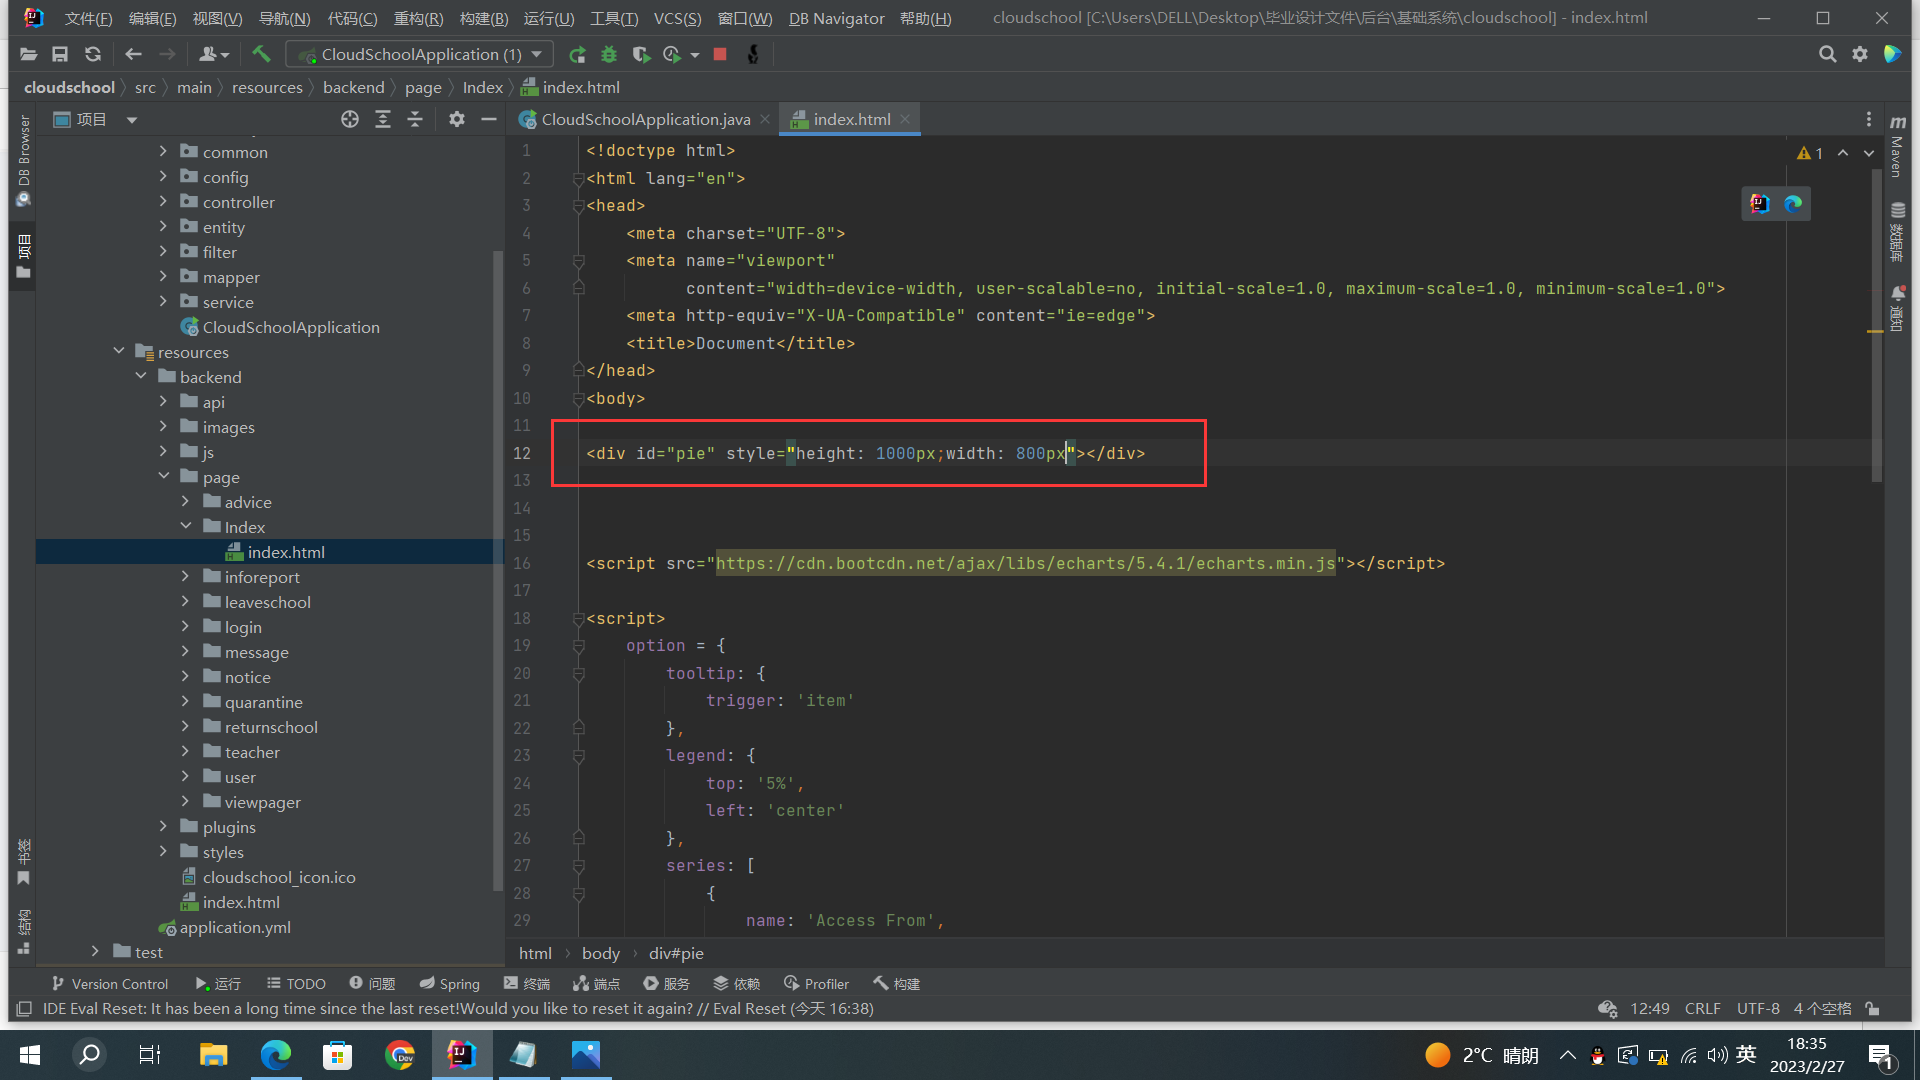Collapse the backend folder

click(x=141, y=377)
